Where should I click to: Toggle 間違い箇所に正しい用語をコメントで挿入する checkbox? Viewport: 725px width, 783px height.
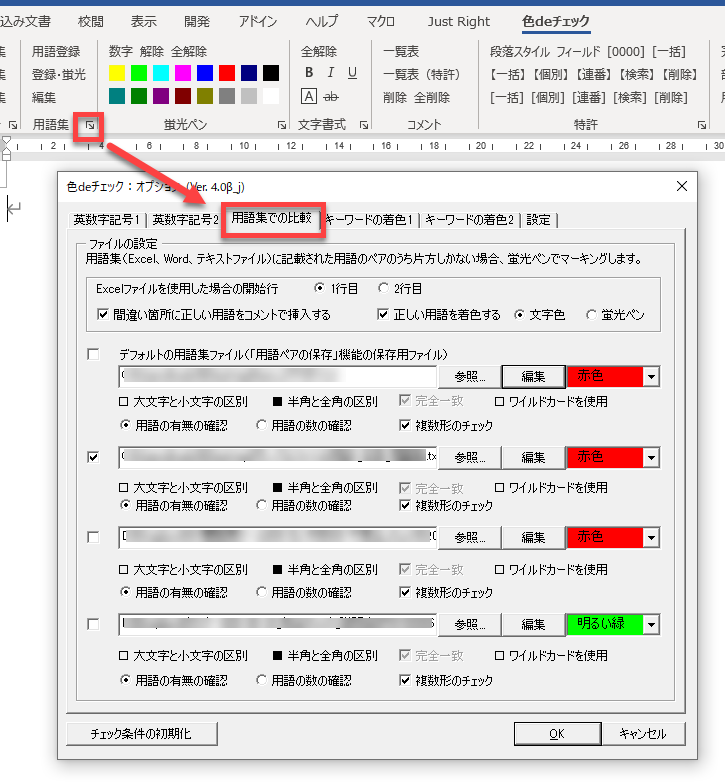(103, 314)
